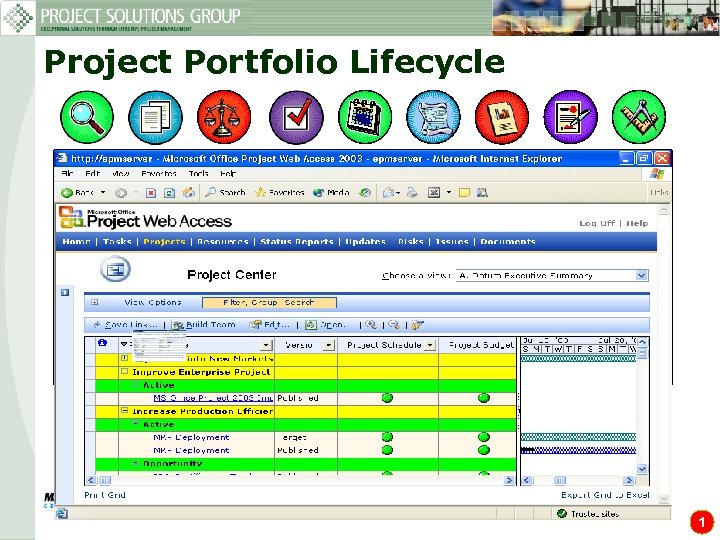Image resolution: width=720 pixels, height=540 pixels.
Task: Open the Tools menu
Action: [198, 174]
